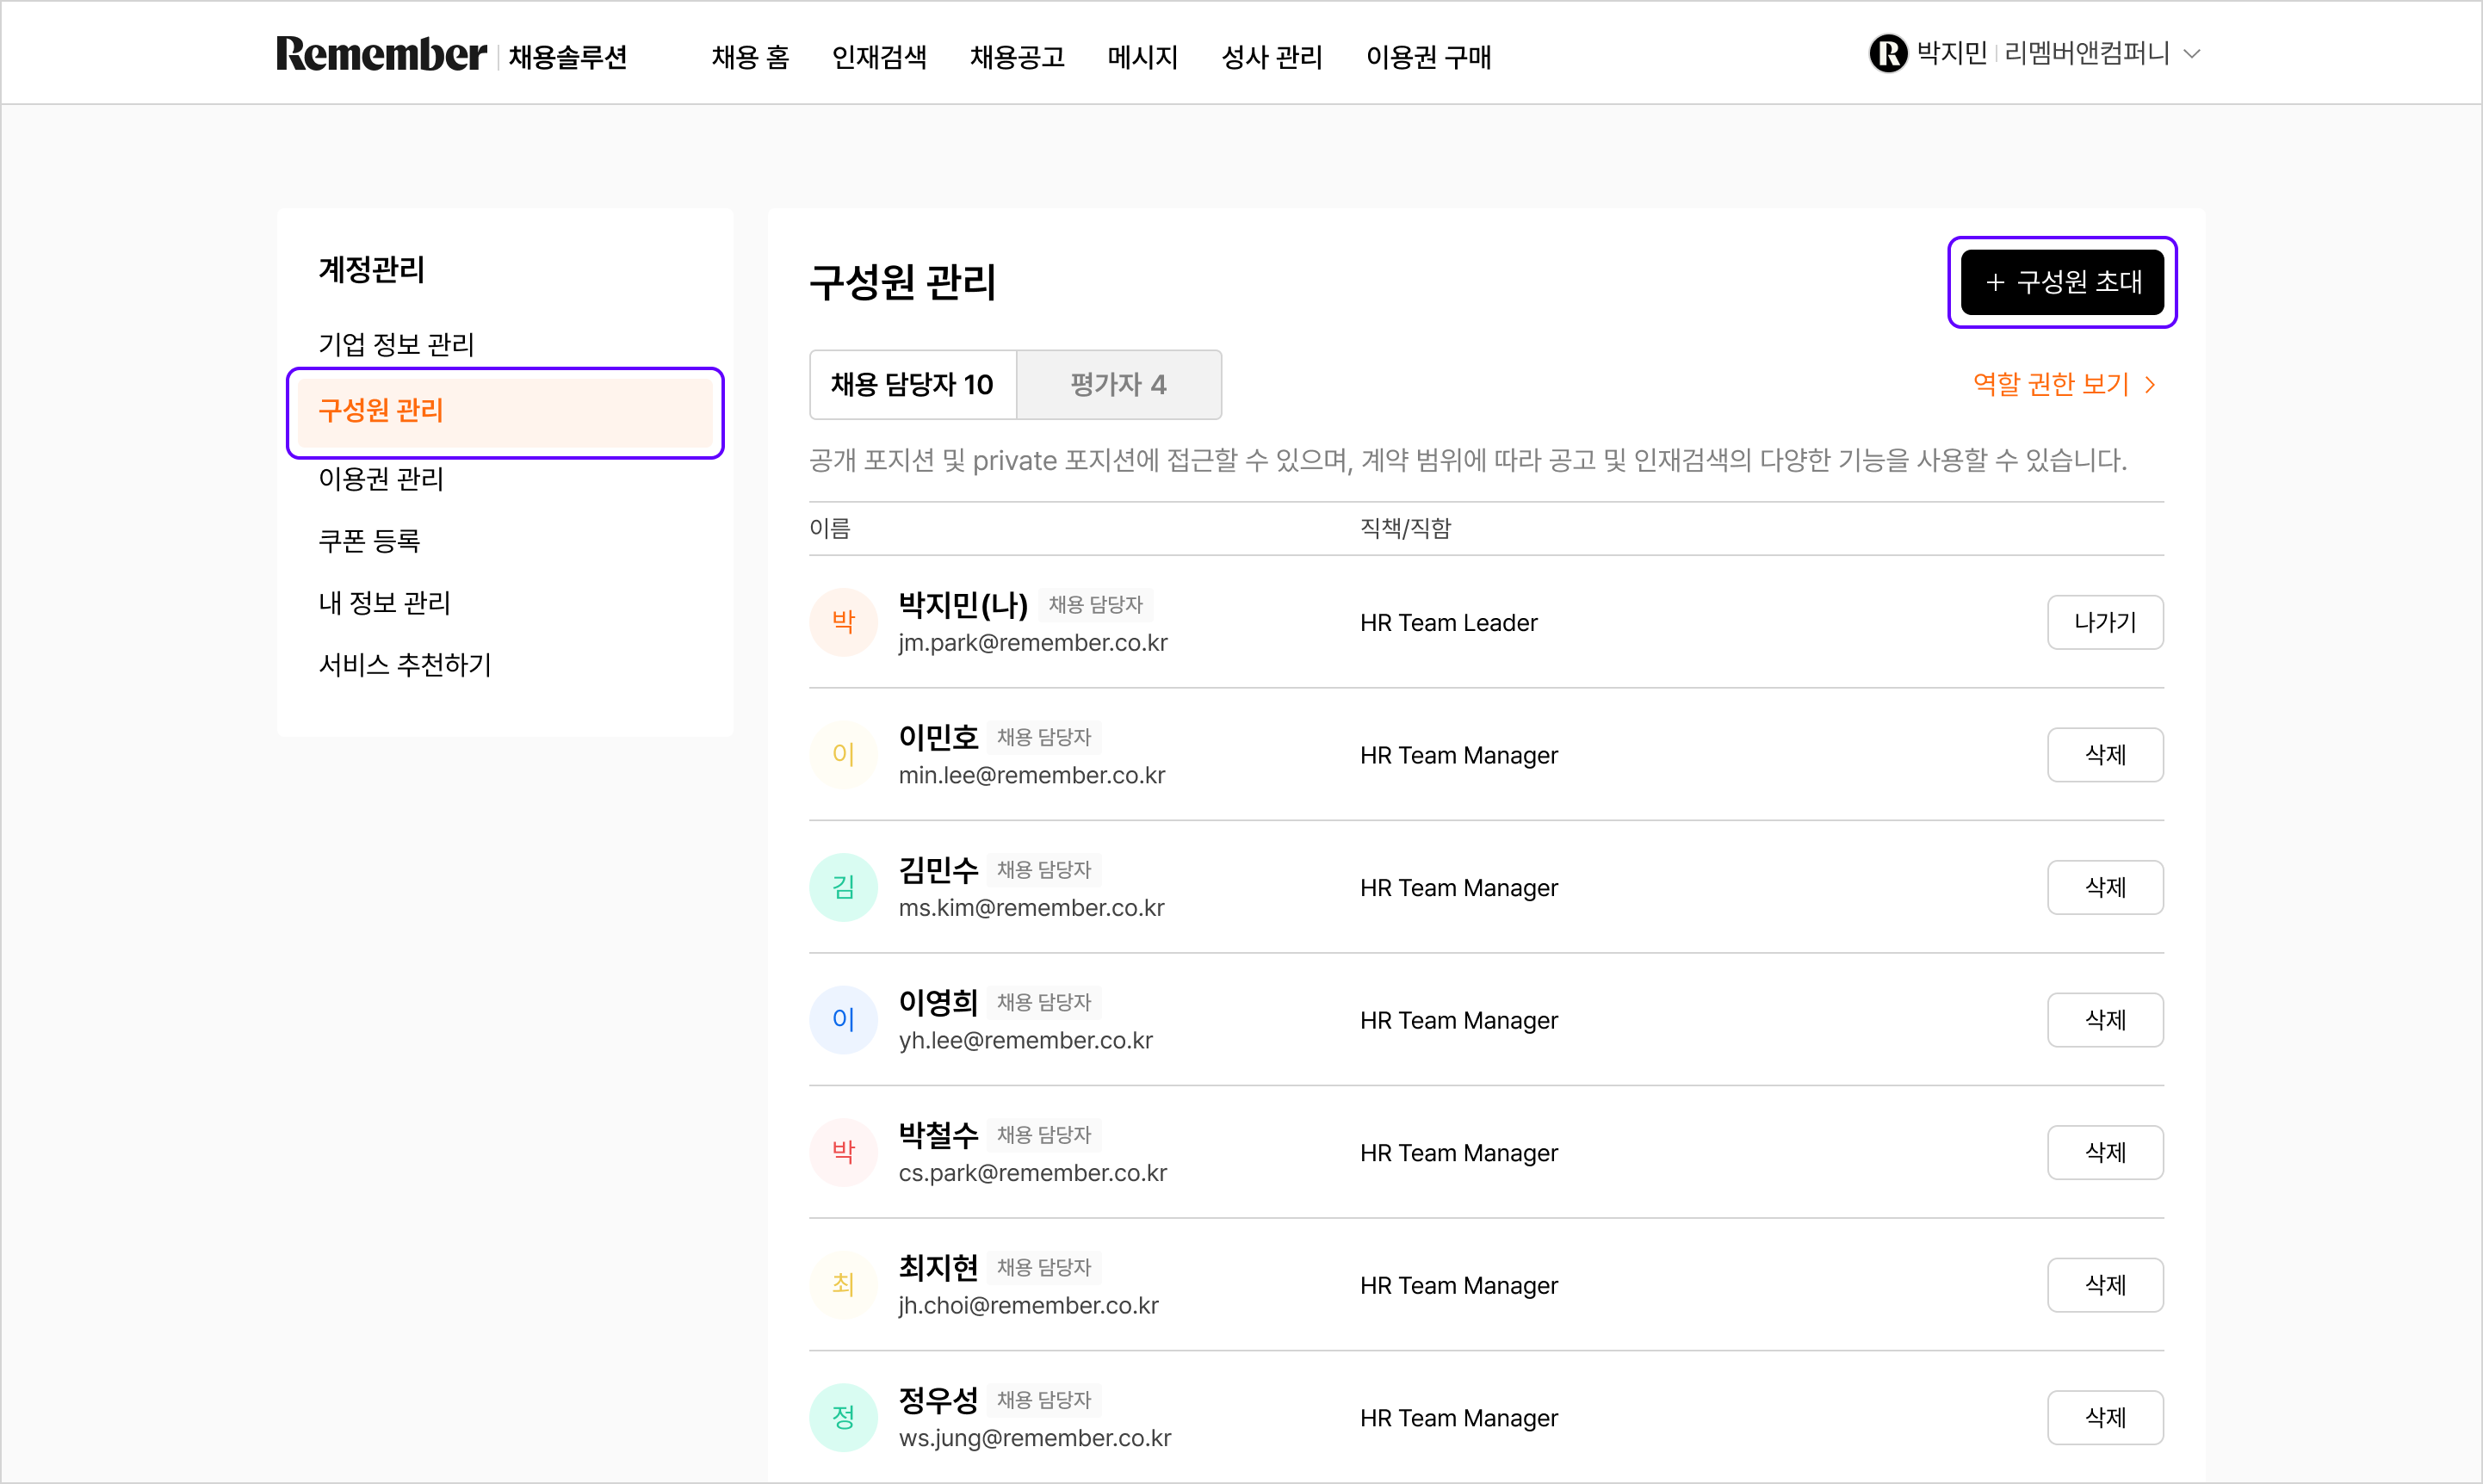Click email min.lee@remember.co.kr
Viewport: 2483px width, 1484px height.
tap(1032, 776)
